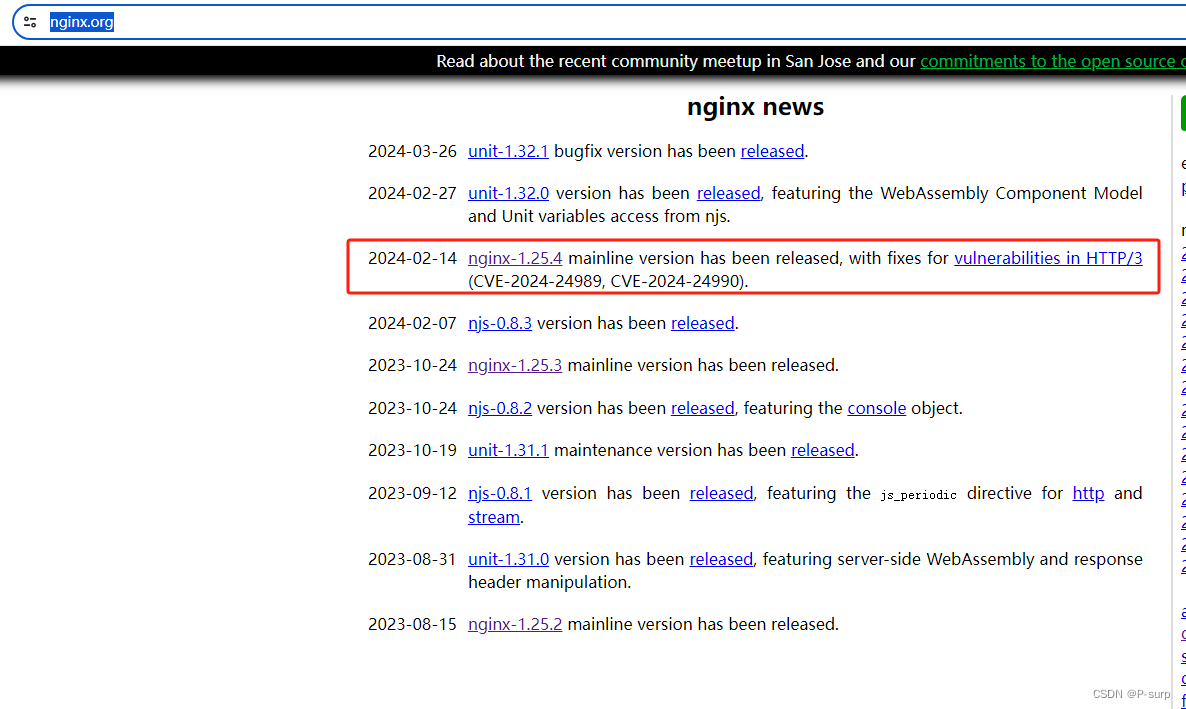Click the date 2024-03-26
1186x709 pixels.
(x=412, y=151)
